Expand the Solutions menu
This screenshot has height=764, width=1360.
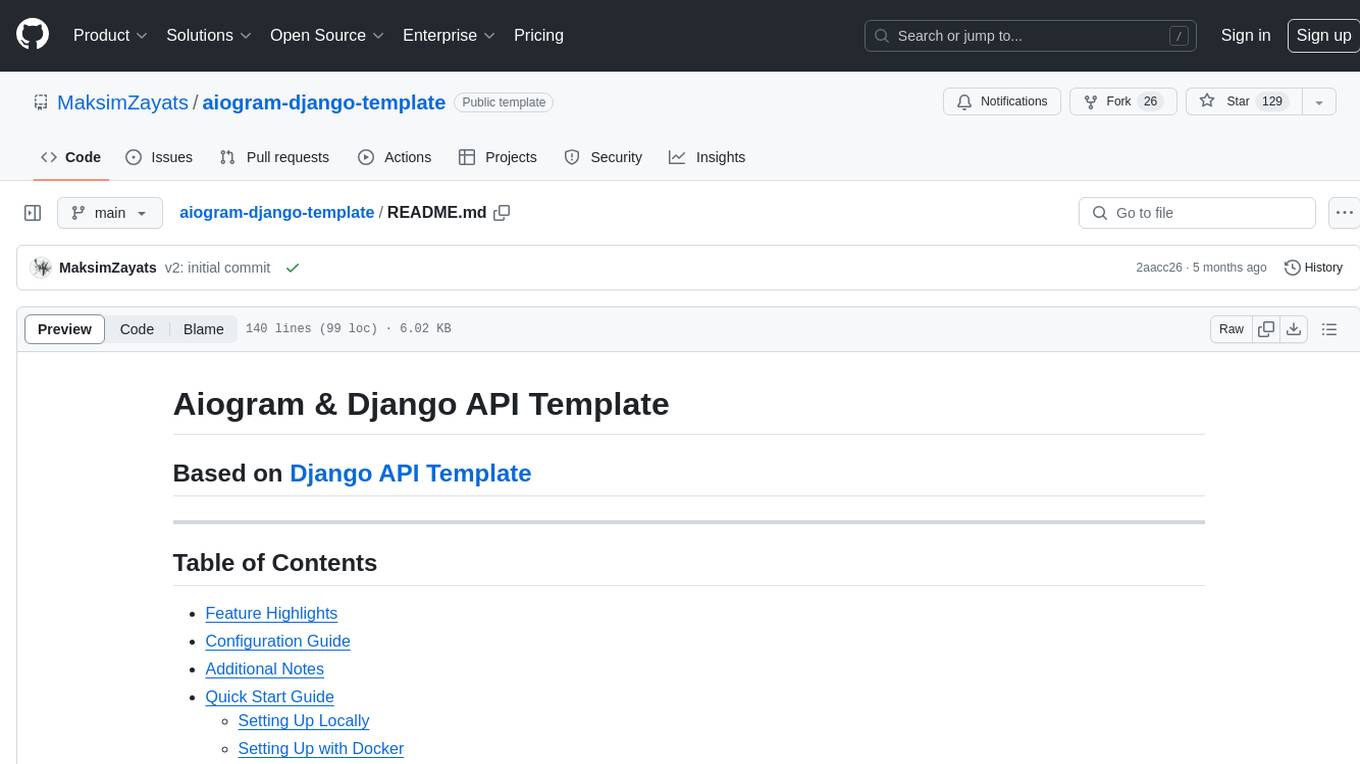click(x=209, y=35)
